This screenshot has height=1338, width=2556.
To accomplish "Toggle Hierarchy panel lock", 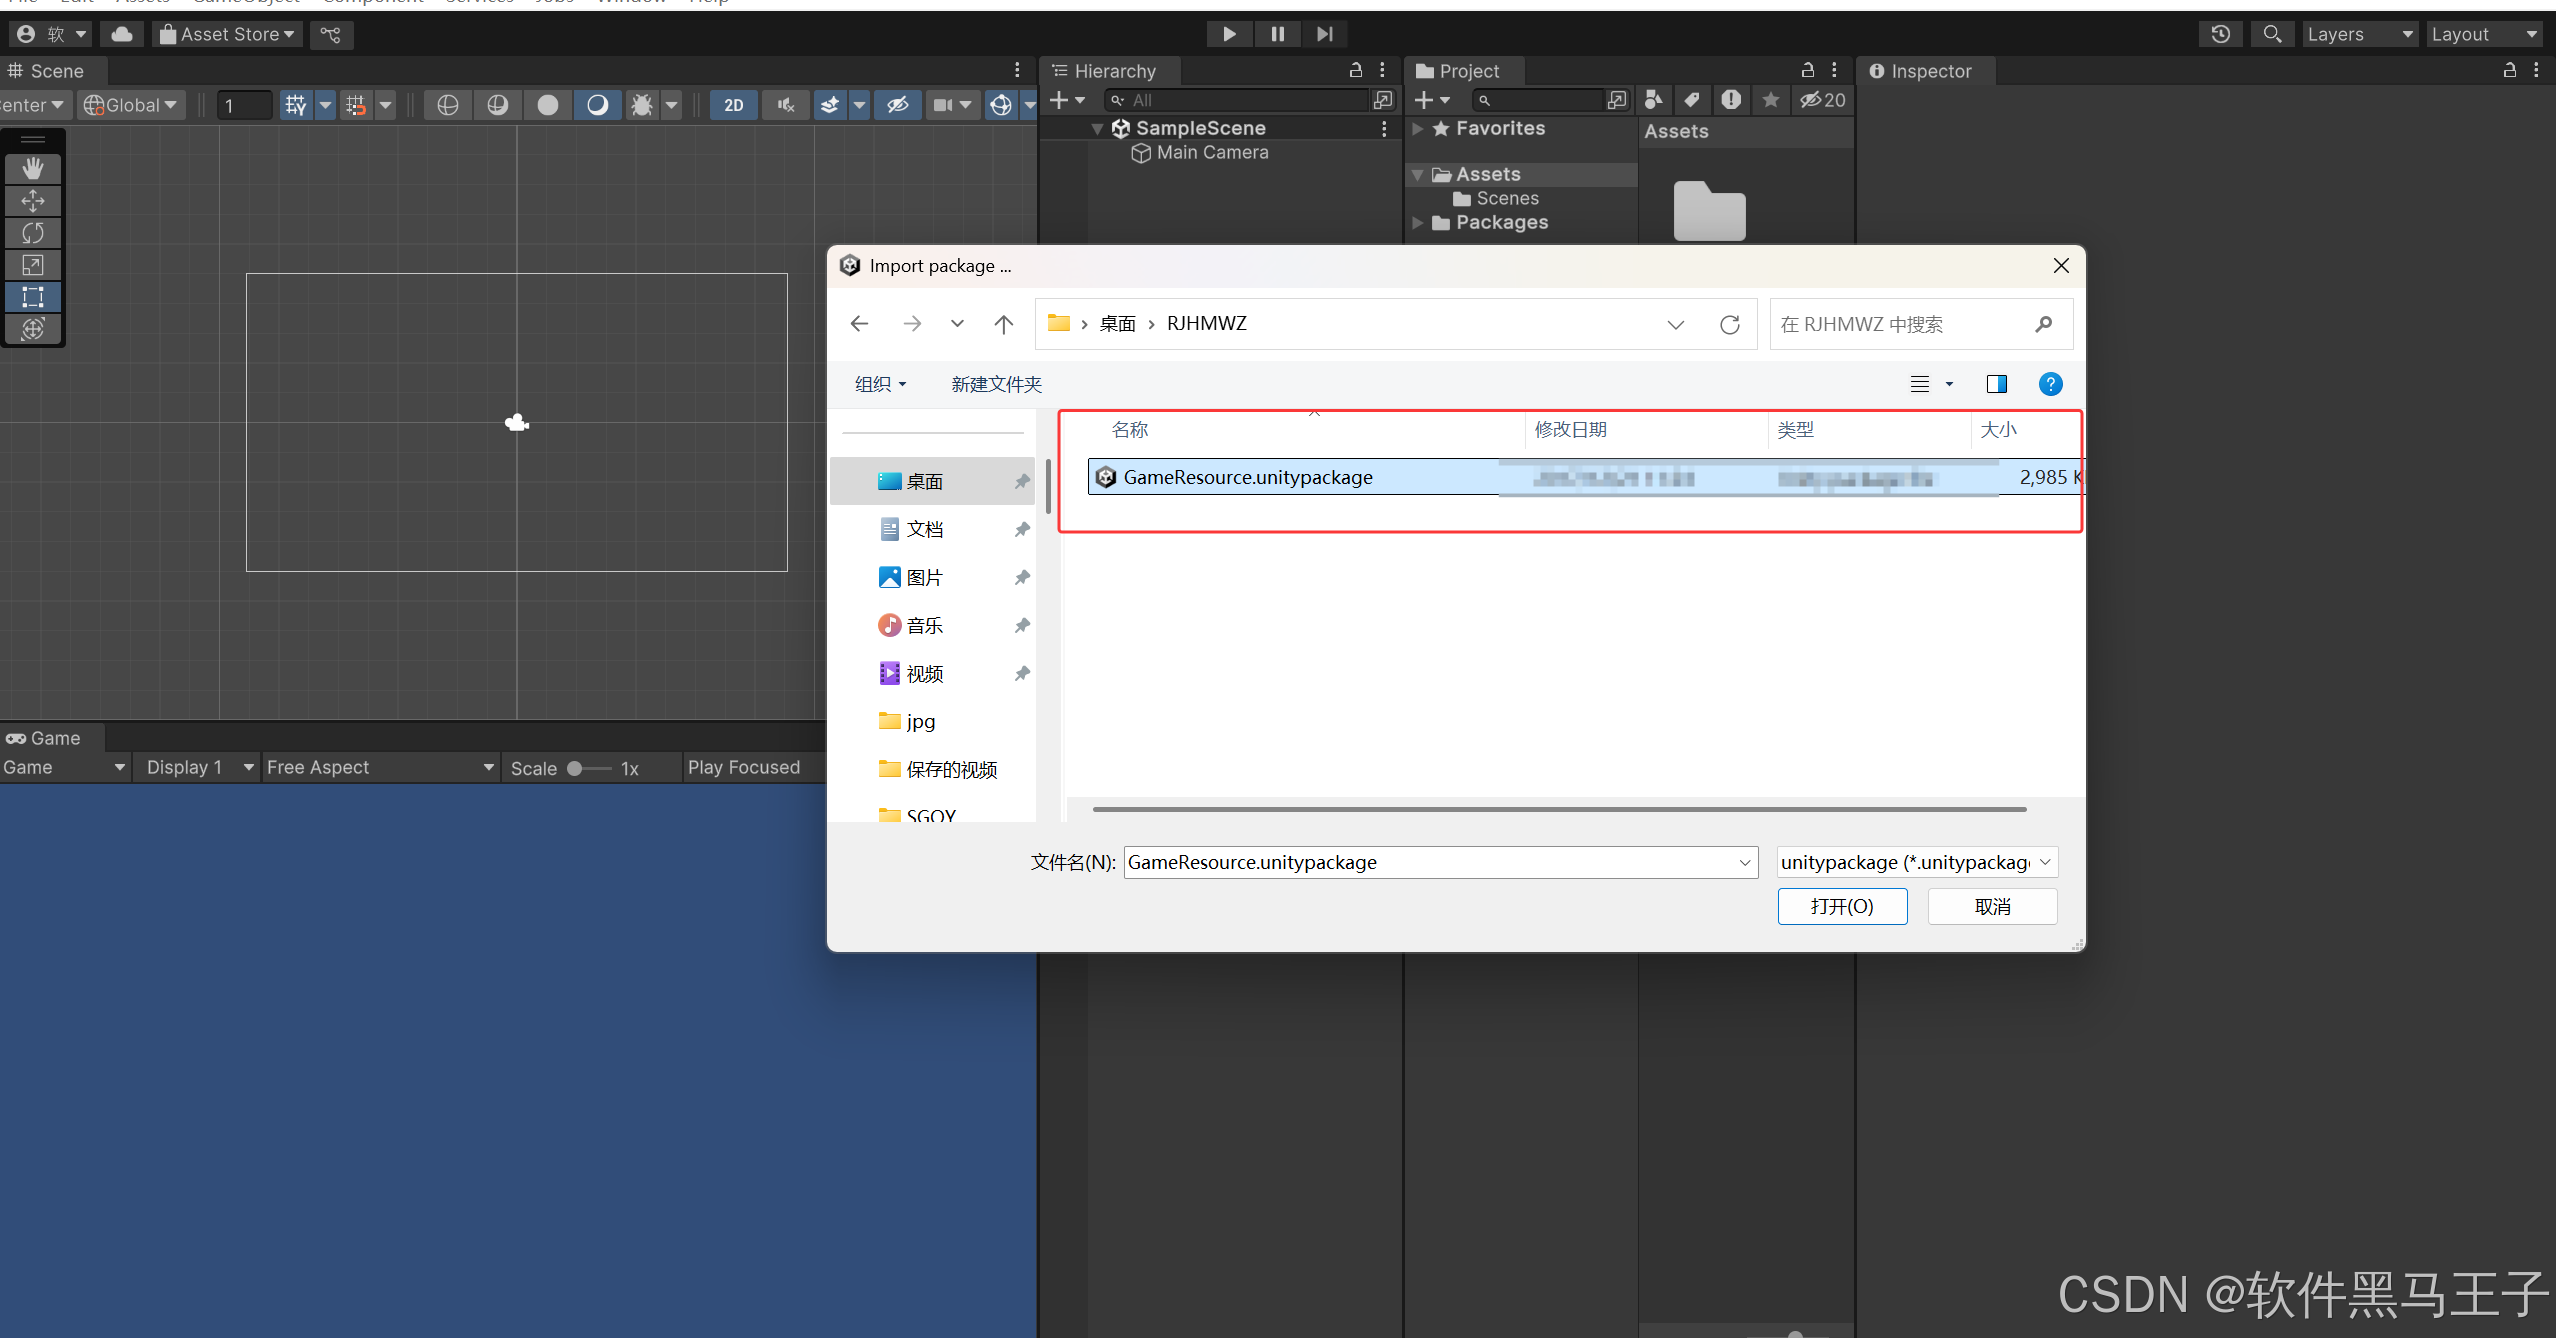I will [1356, 70].
